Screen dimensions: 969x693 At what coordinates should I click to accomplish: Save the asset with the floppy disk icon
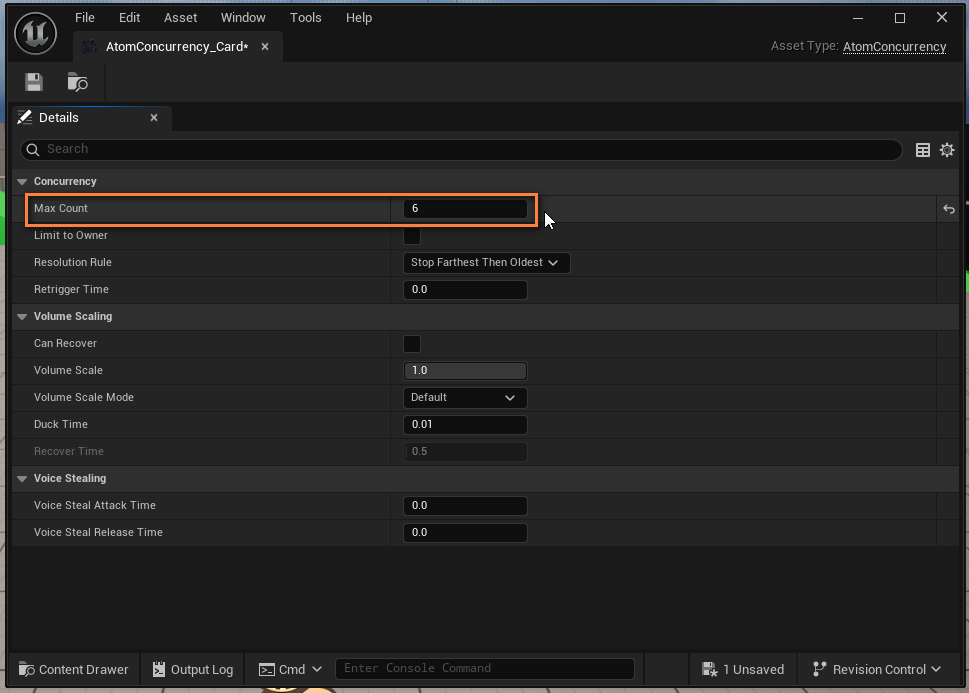click(x=34, y=82)
